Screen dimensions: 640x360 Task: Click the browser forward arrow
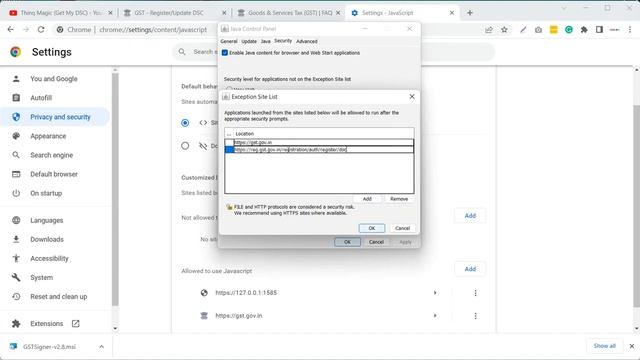(x=26, y=29)
